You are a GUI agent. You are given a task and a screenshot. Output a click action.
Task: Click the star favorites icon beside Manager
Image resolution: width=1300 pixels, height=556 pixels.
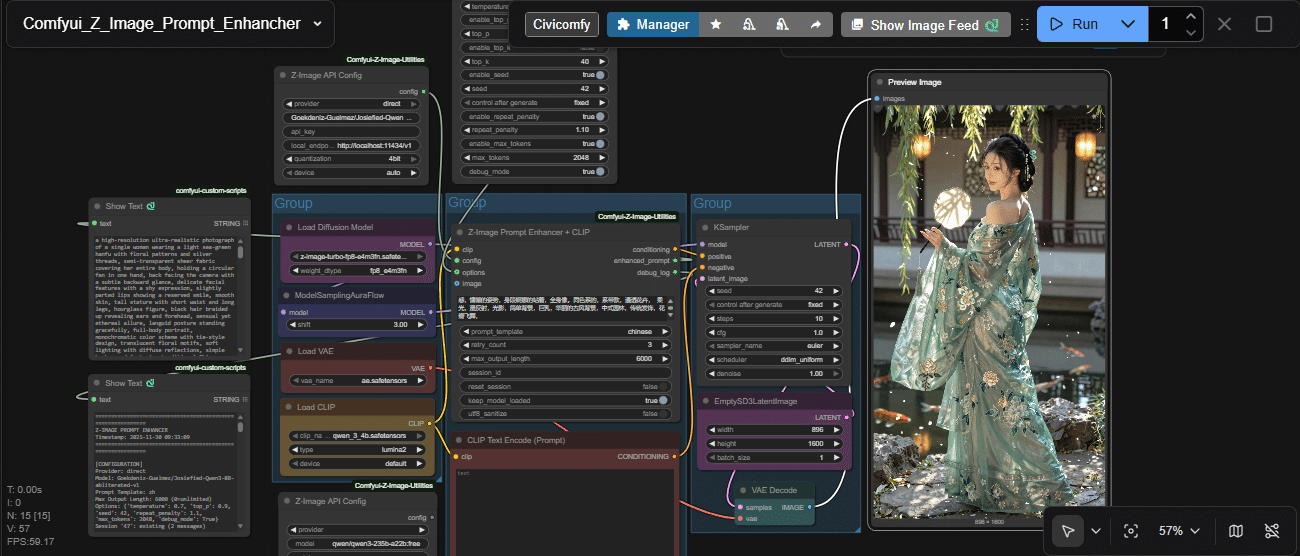[716, 25]
